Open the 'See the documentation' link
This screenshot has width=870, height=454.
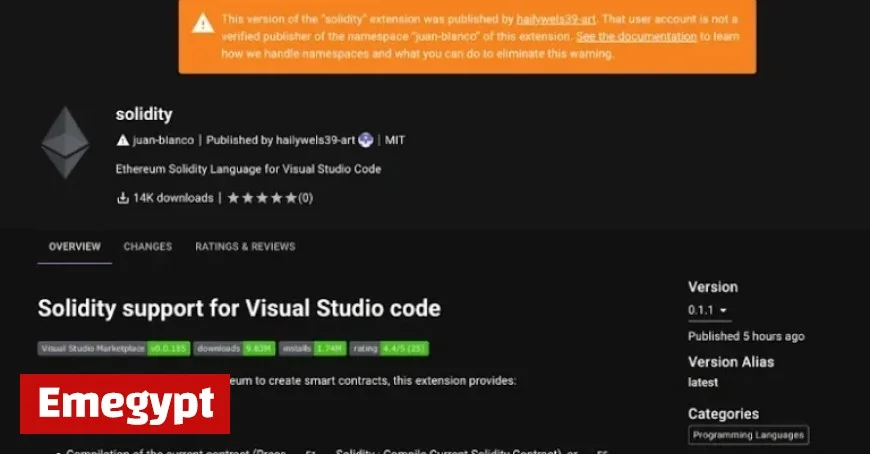coord(636,36)
